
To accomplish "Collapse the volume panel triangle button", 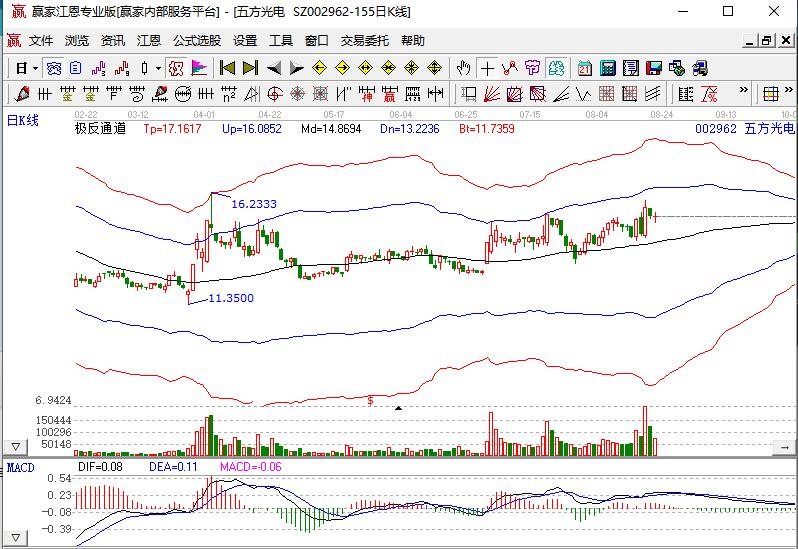I will click(x=16, y=447).
